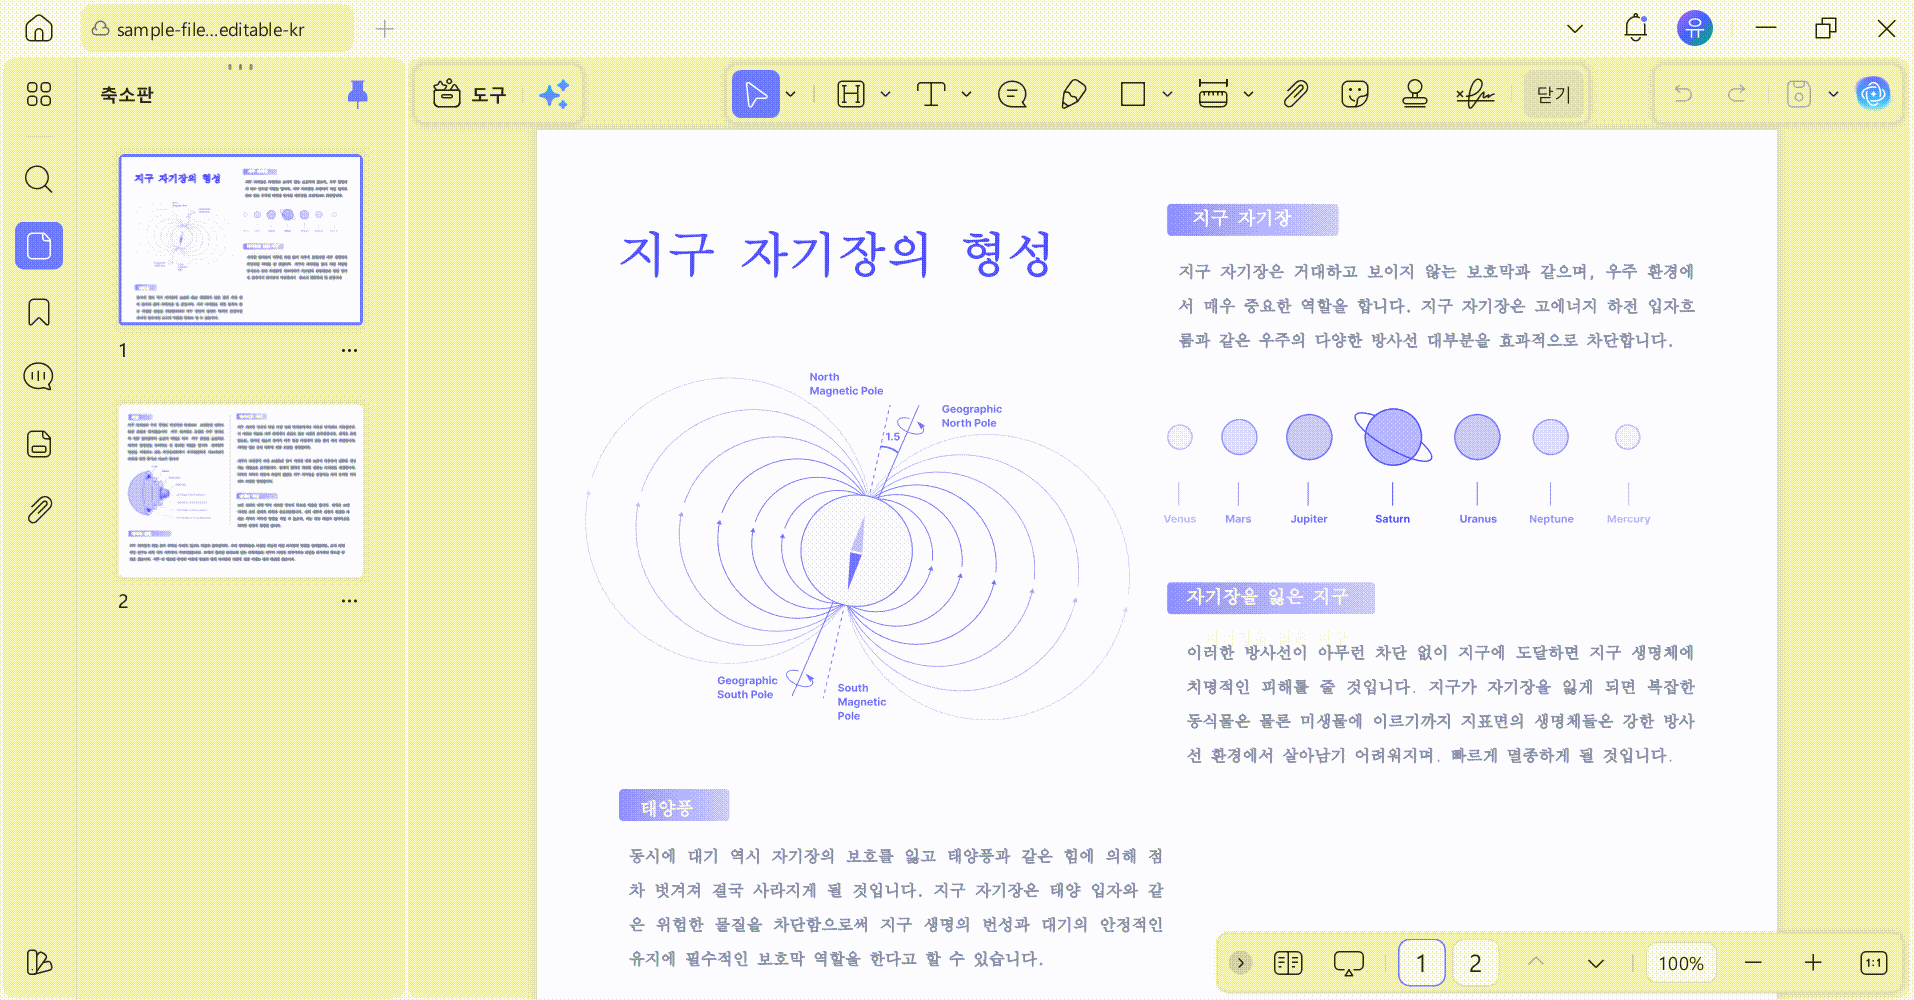Launch the AI sparkle assistant

pos(554,94)
